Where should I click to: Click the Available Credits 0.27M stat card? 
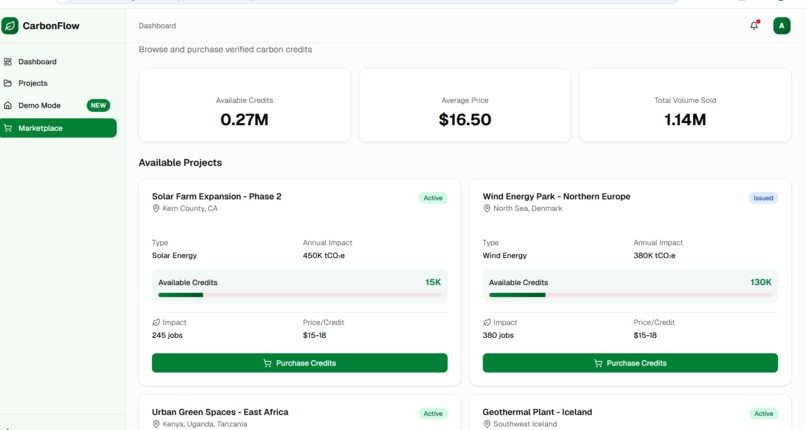245,106
